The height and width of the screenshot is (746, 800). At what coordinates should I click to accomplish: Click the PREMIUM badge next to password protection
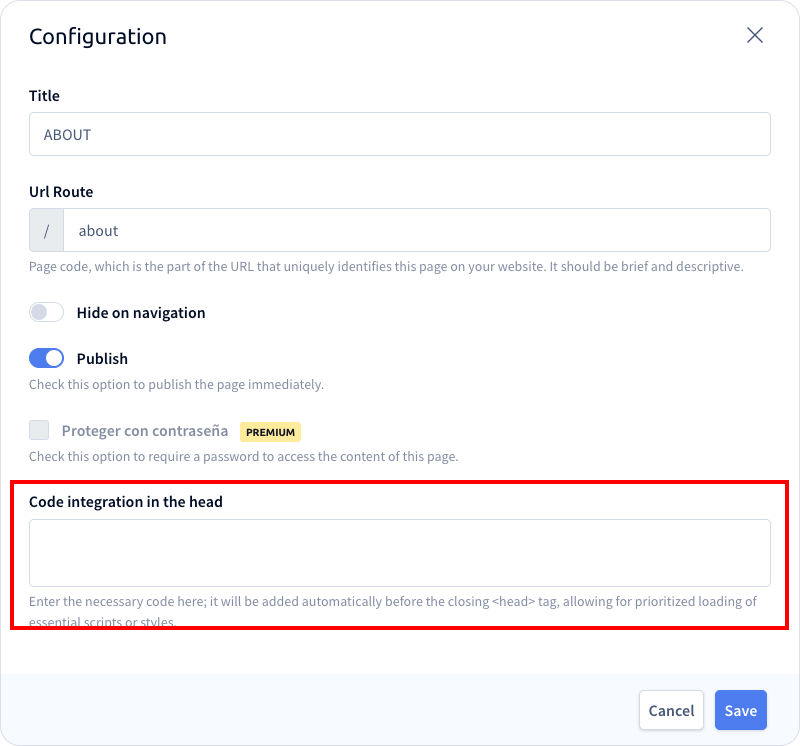tap(270, 431)
